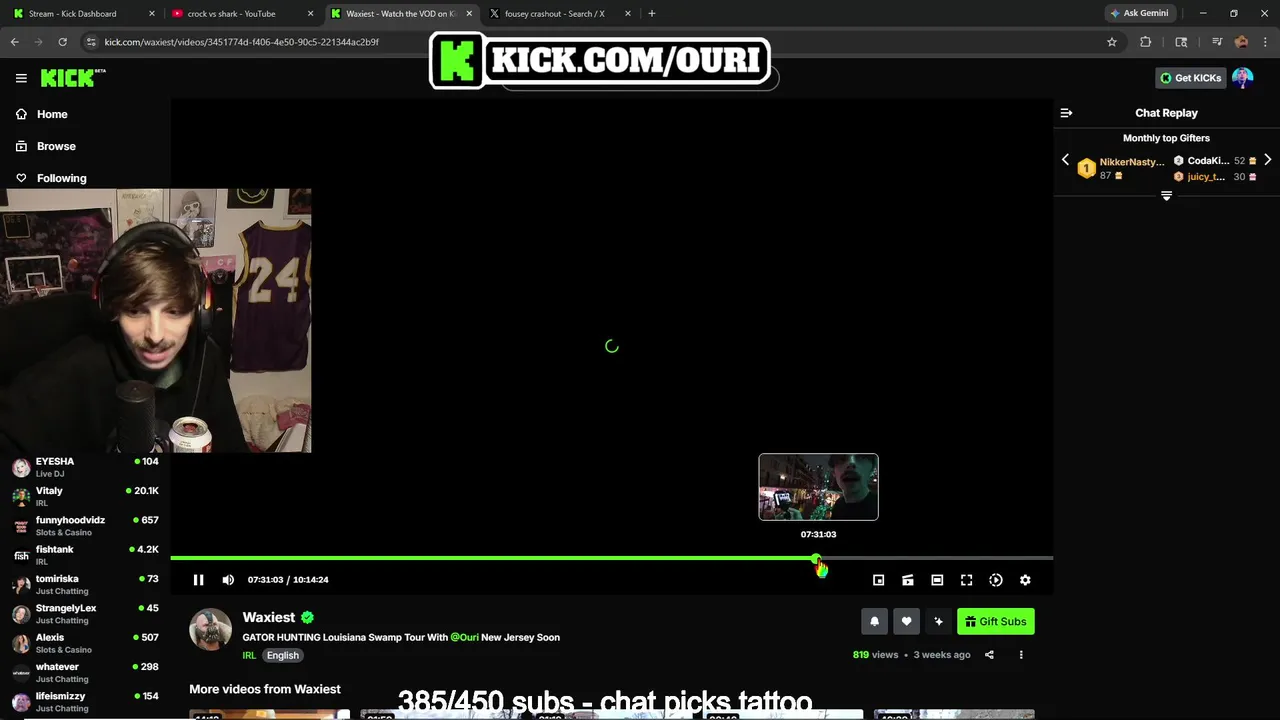1280x720 pixels.
Task: Click the playback speed icon
Action: (x=996, y=580)
